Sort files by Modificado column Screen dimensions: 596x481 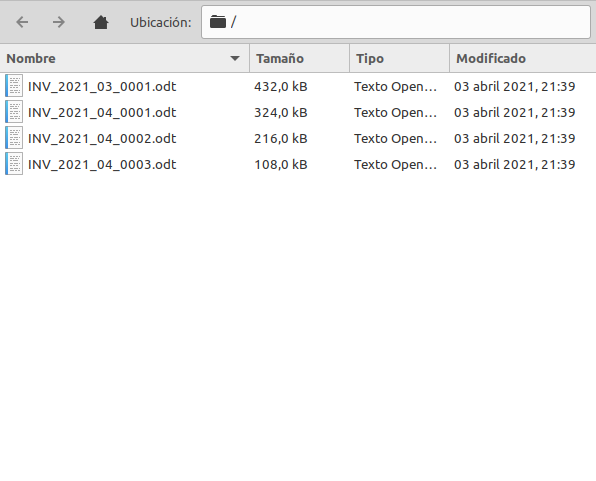[523, 59]
